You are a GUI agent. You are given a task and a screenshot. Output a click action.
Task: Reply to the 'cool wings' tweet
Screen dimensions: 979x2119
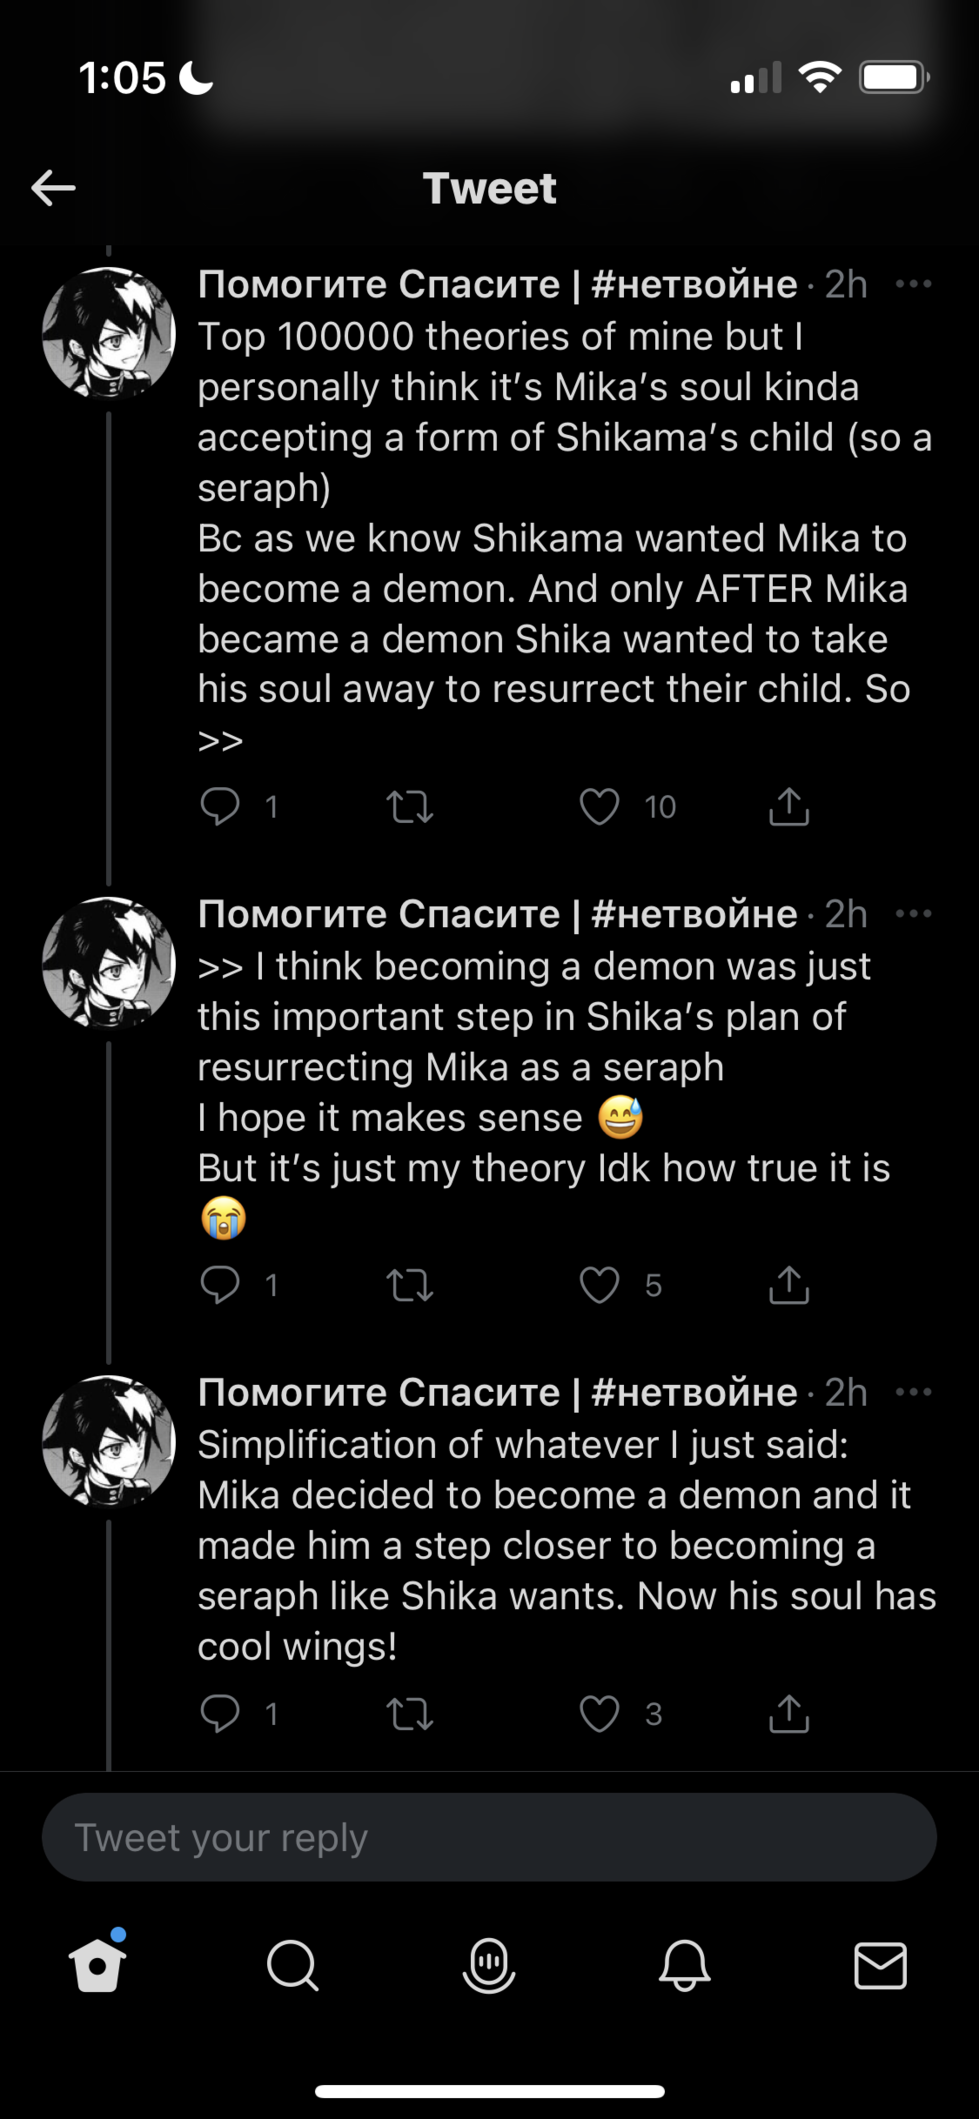[220, 1714]
